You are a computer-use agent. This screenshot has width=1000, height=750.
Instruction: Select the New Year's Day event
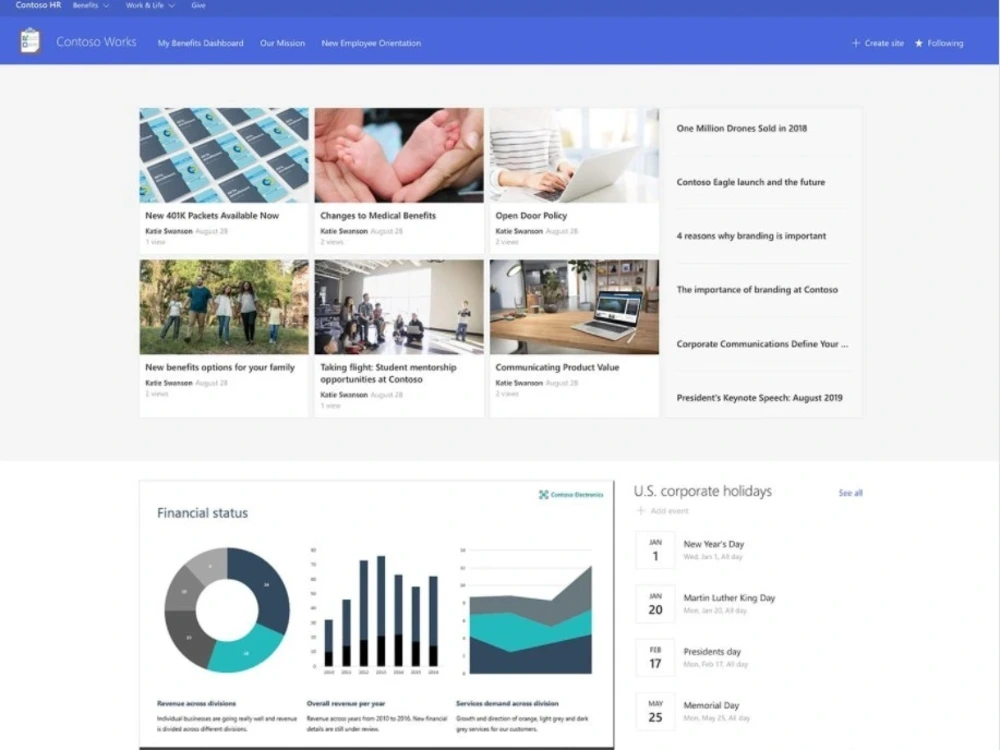[x=714, y=544]
